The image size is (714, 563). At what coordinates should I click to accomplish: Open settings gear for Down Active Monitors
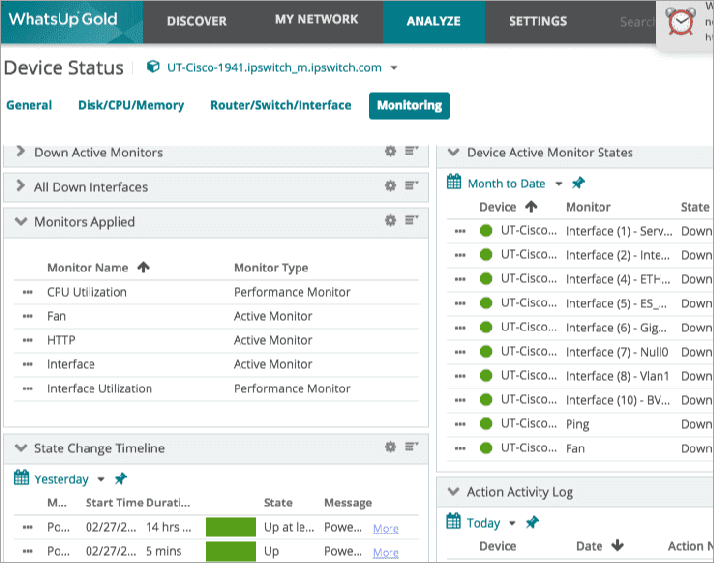(x=390, y=151)
